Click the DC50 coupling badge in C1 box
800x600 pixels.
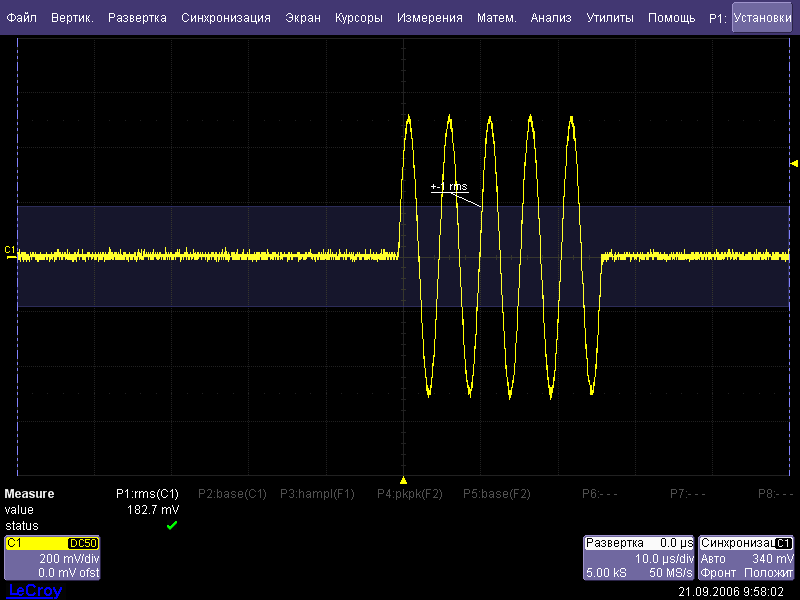82,543
